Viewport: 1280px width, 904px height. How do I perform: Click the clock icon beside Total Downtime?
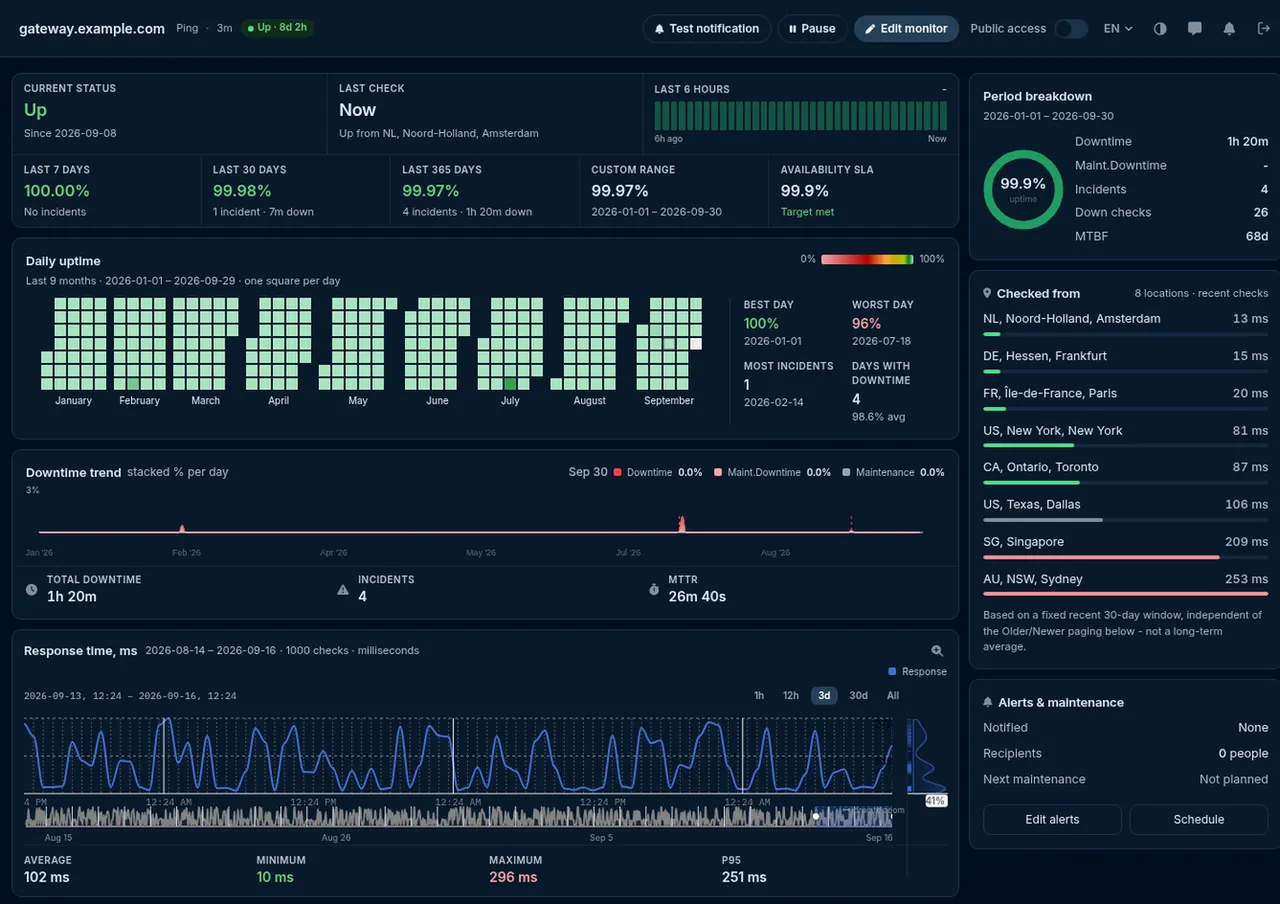click(x=31, y=590)
